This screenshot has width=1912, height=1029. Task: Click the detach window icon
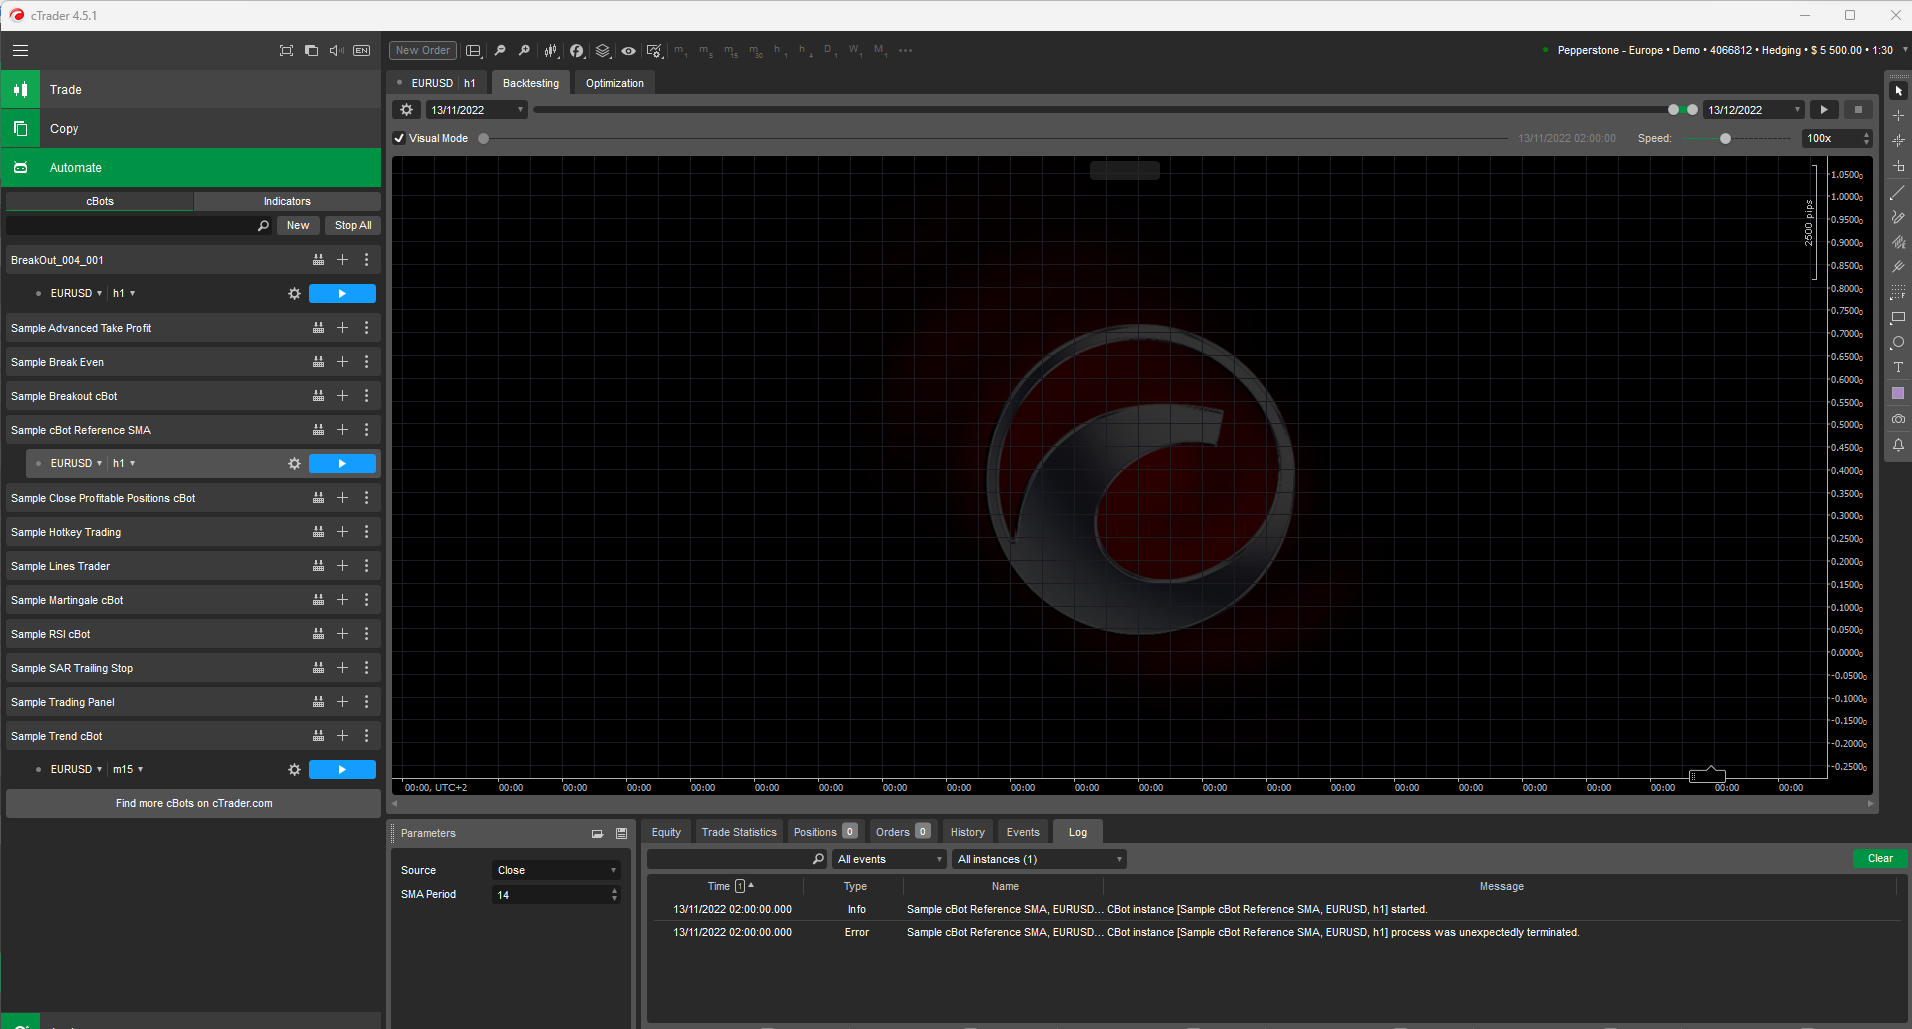[311, 50]
